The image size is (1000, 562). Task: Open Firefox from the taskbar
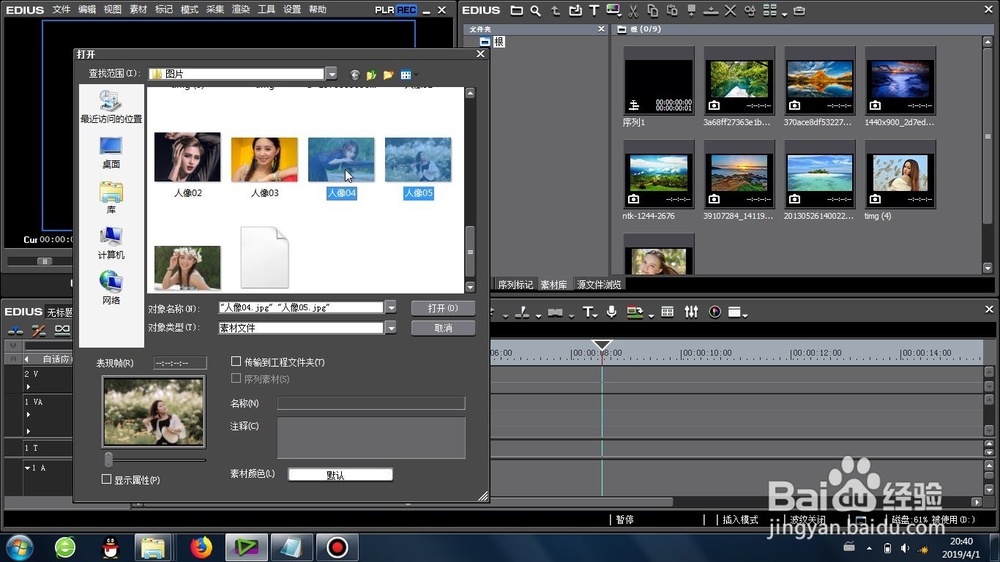tap(202, 547)
